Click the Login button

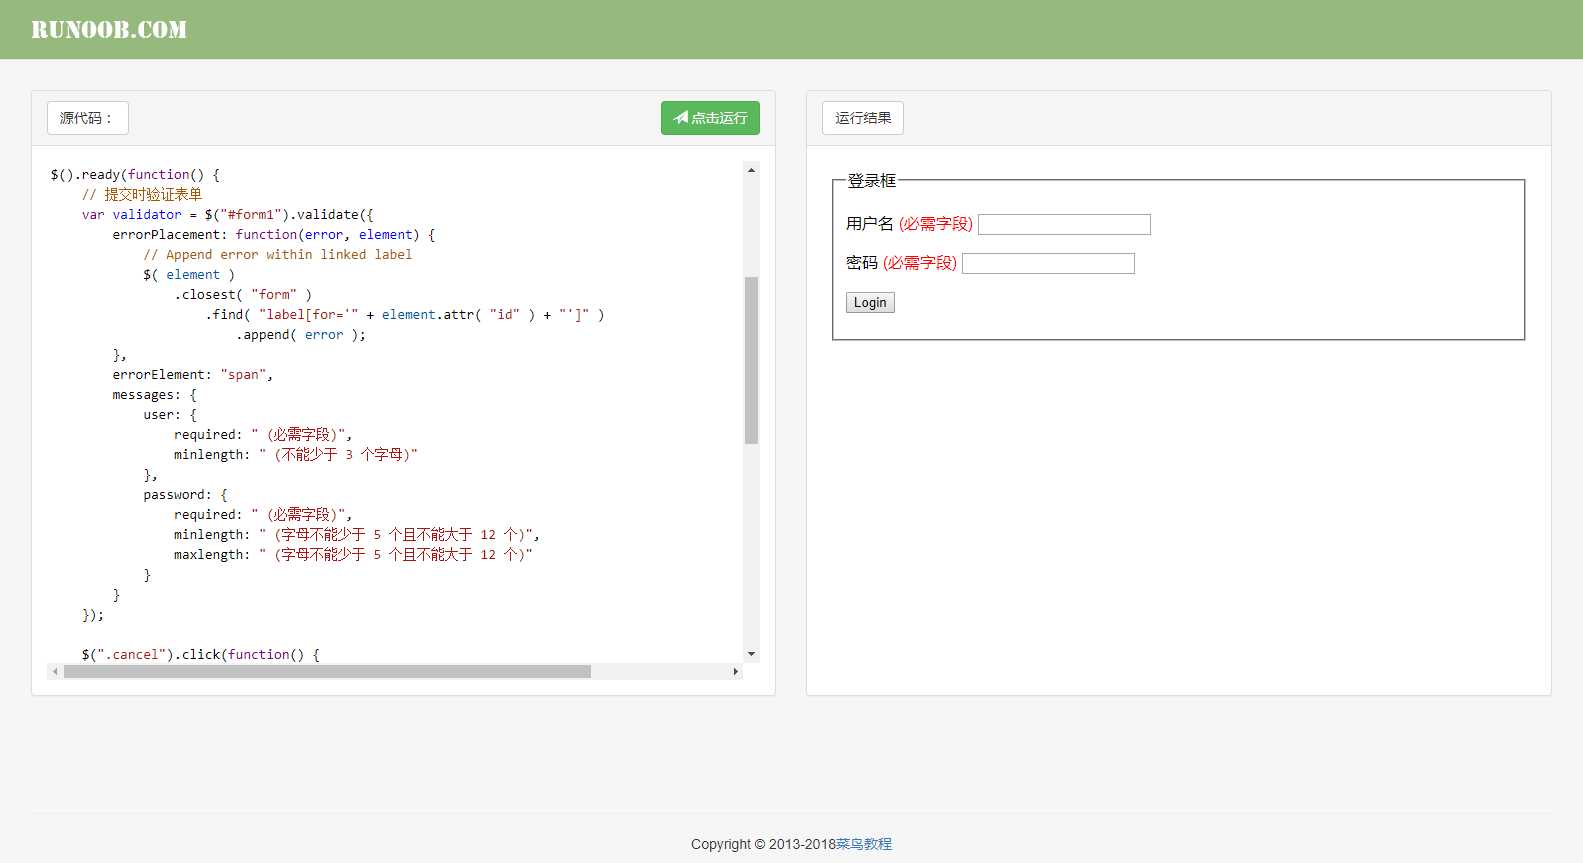[x=870, y=303]
